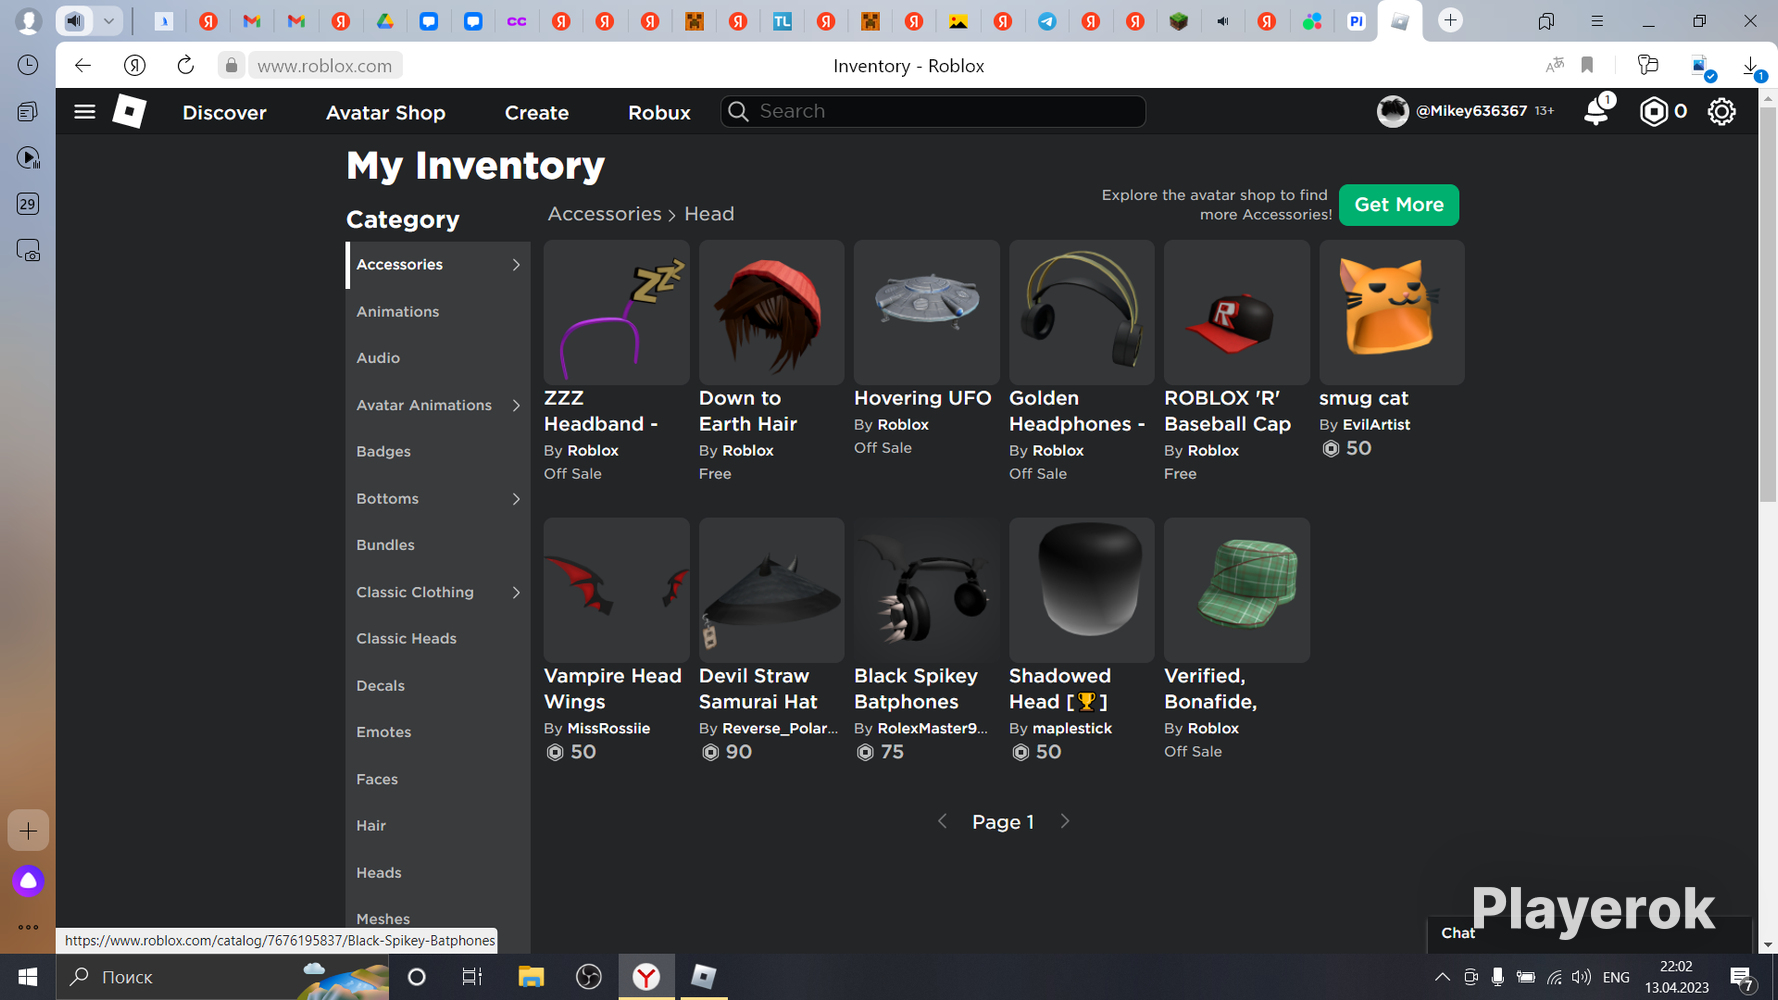Add a sidebar app with plus button
The width and height of the screenshot is (1778, 1000).
point(28,831)
